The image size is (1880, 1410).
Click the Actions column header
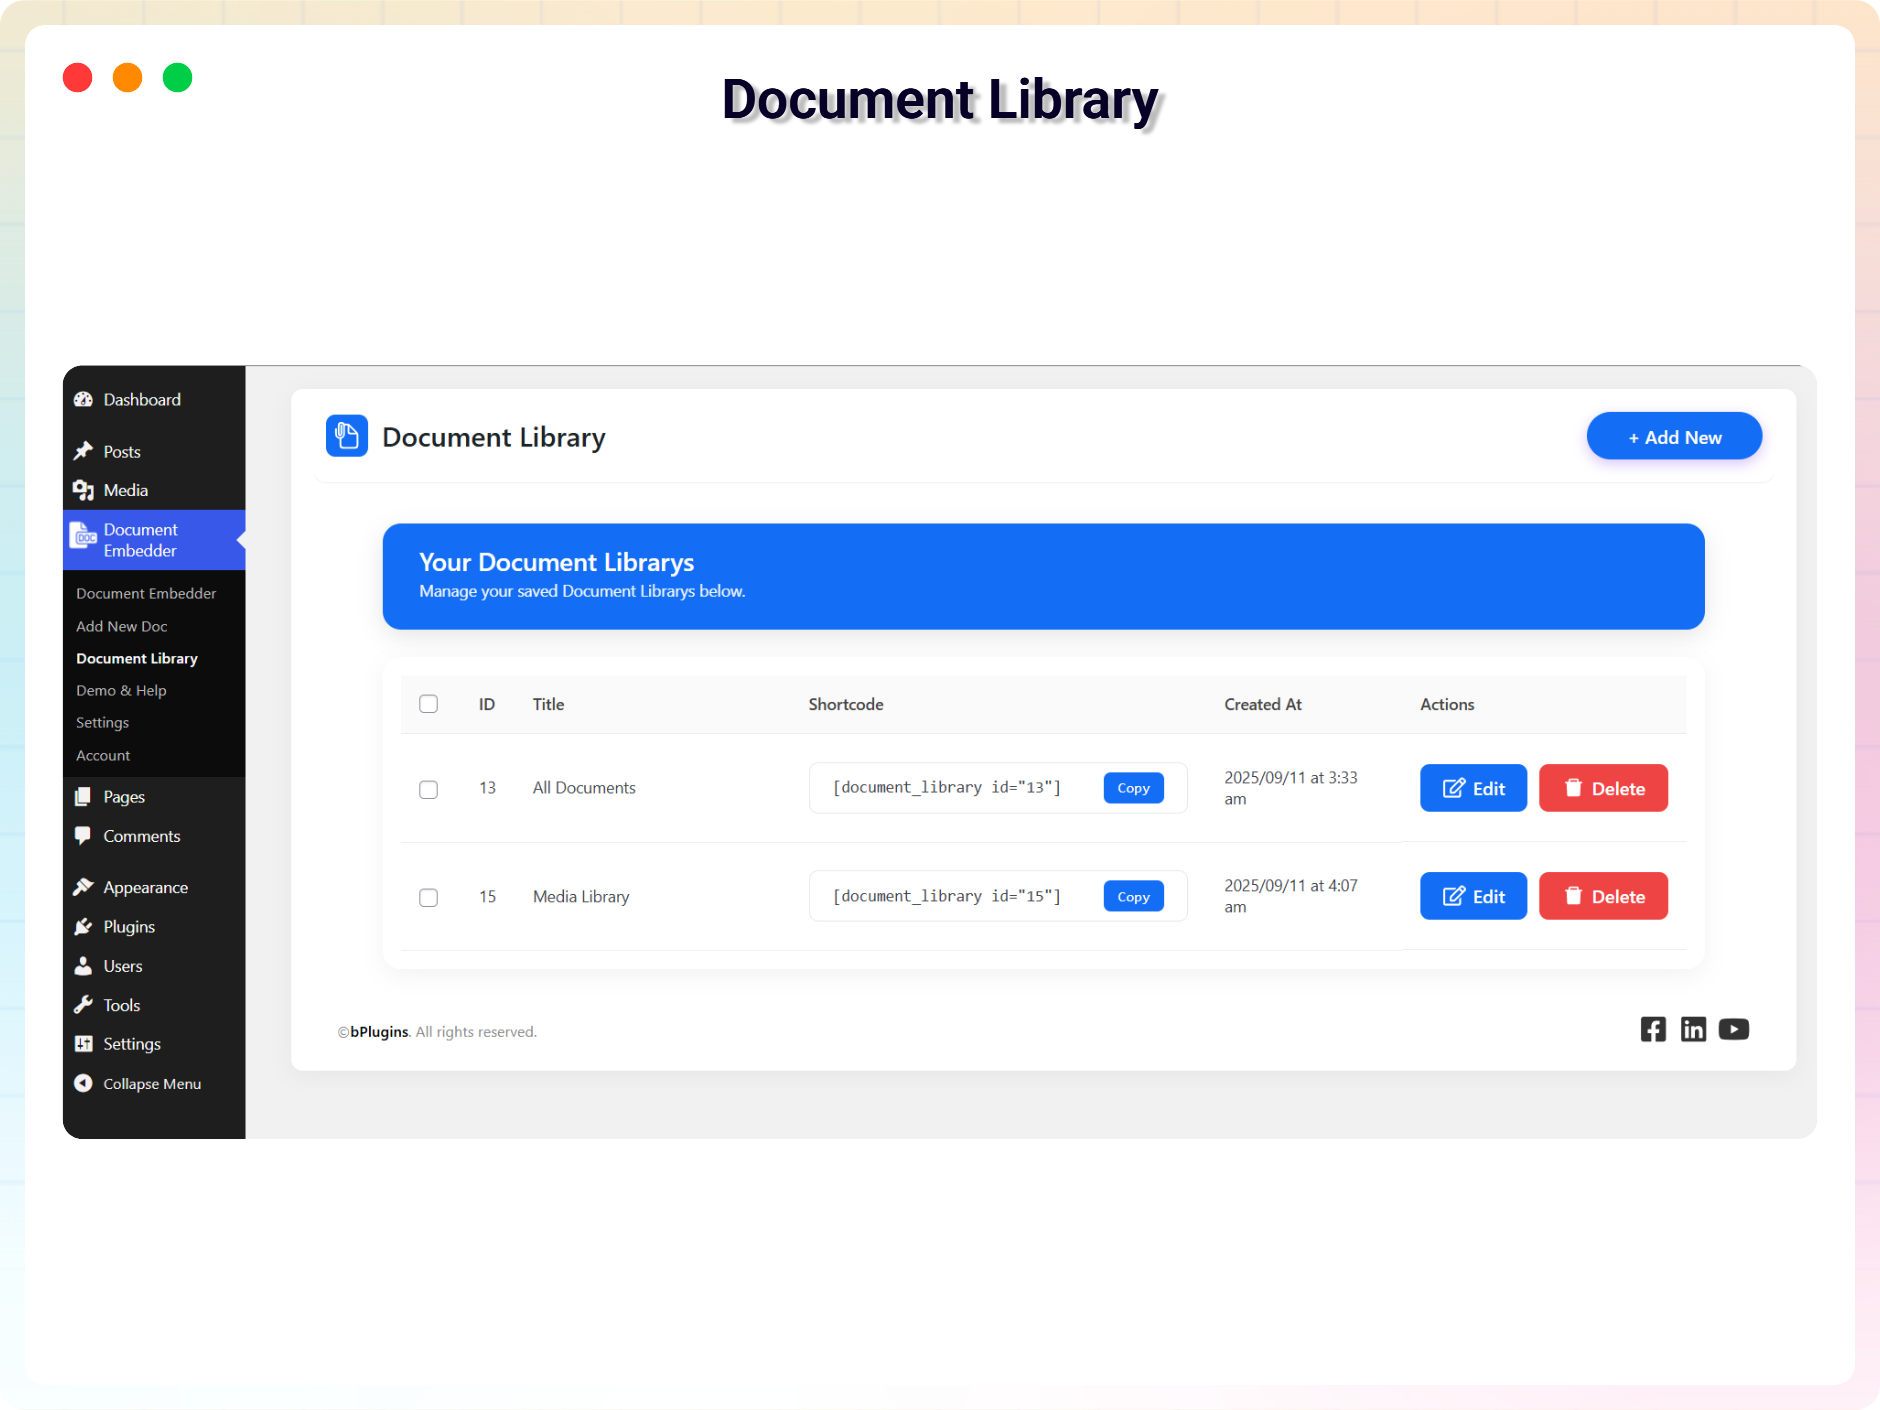[1447, 704]
